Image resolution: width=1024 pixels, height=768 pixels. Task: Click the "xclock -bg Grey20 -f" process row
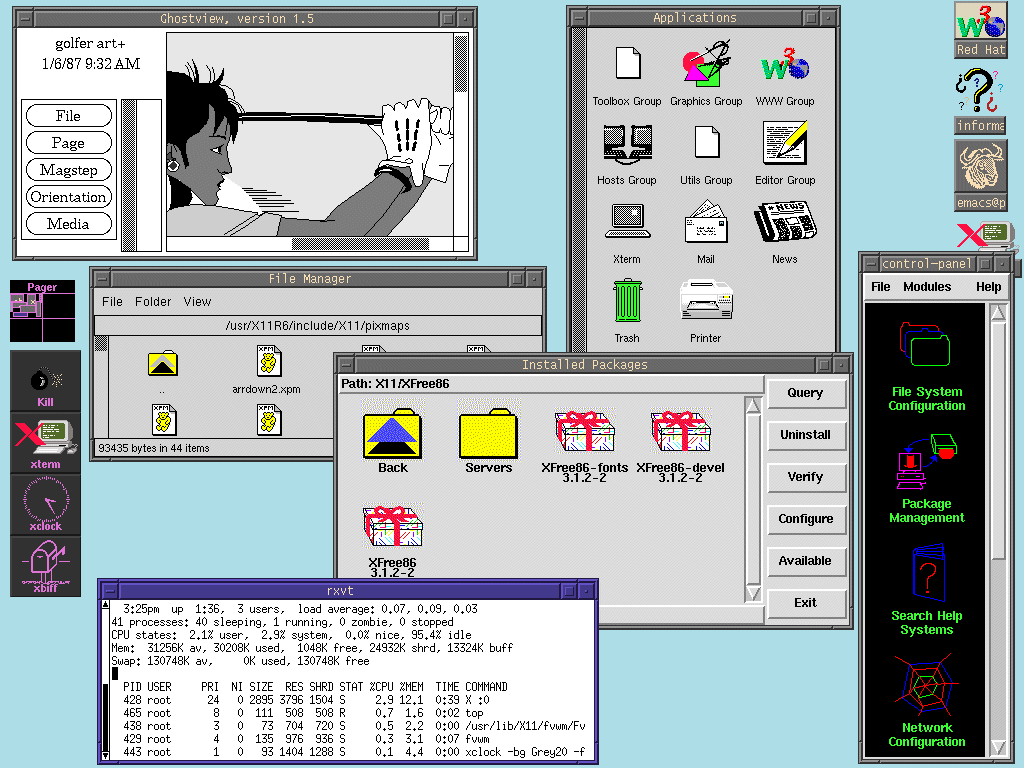(x=354, y=752)
